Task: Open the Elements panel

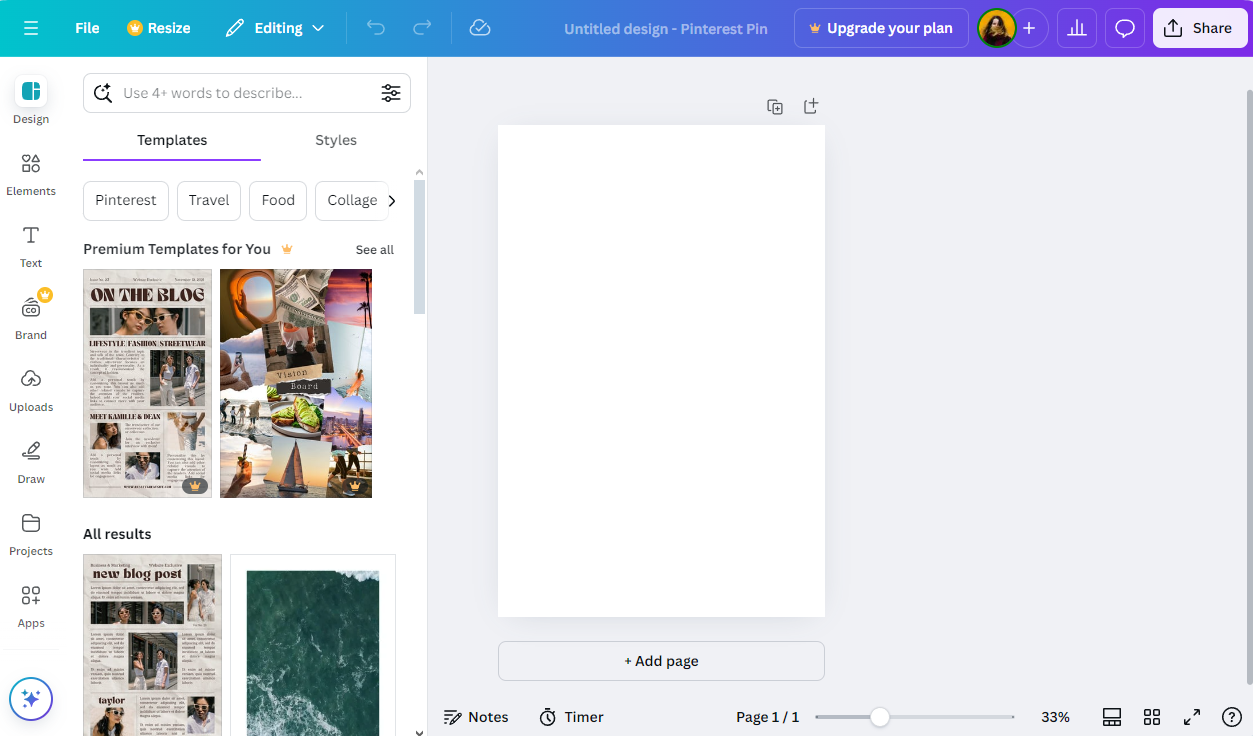Action: tap(31, 173)
